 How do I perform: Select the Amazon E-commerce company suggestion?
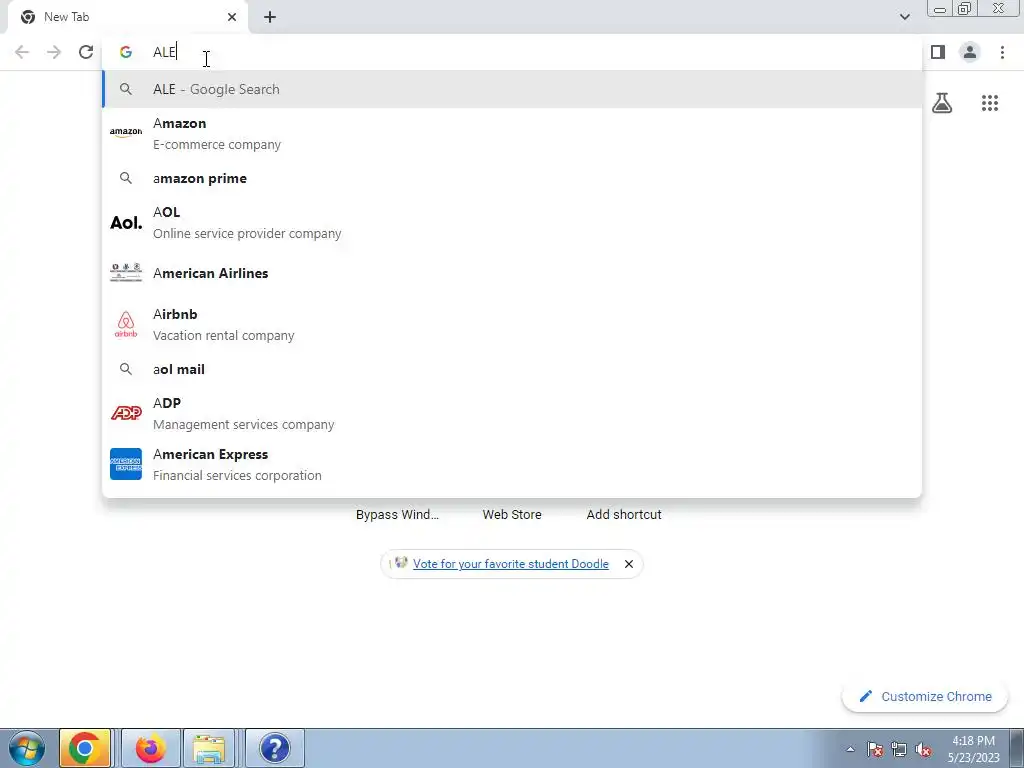coord(512,133)
